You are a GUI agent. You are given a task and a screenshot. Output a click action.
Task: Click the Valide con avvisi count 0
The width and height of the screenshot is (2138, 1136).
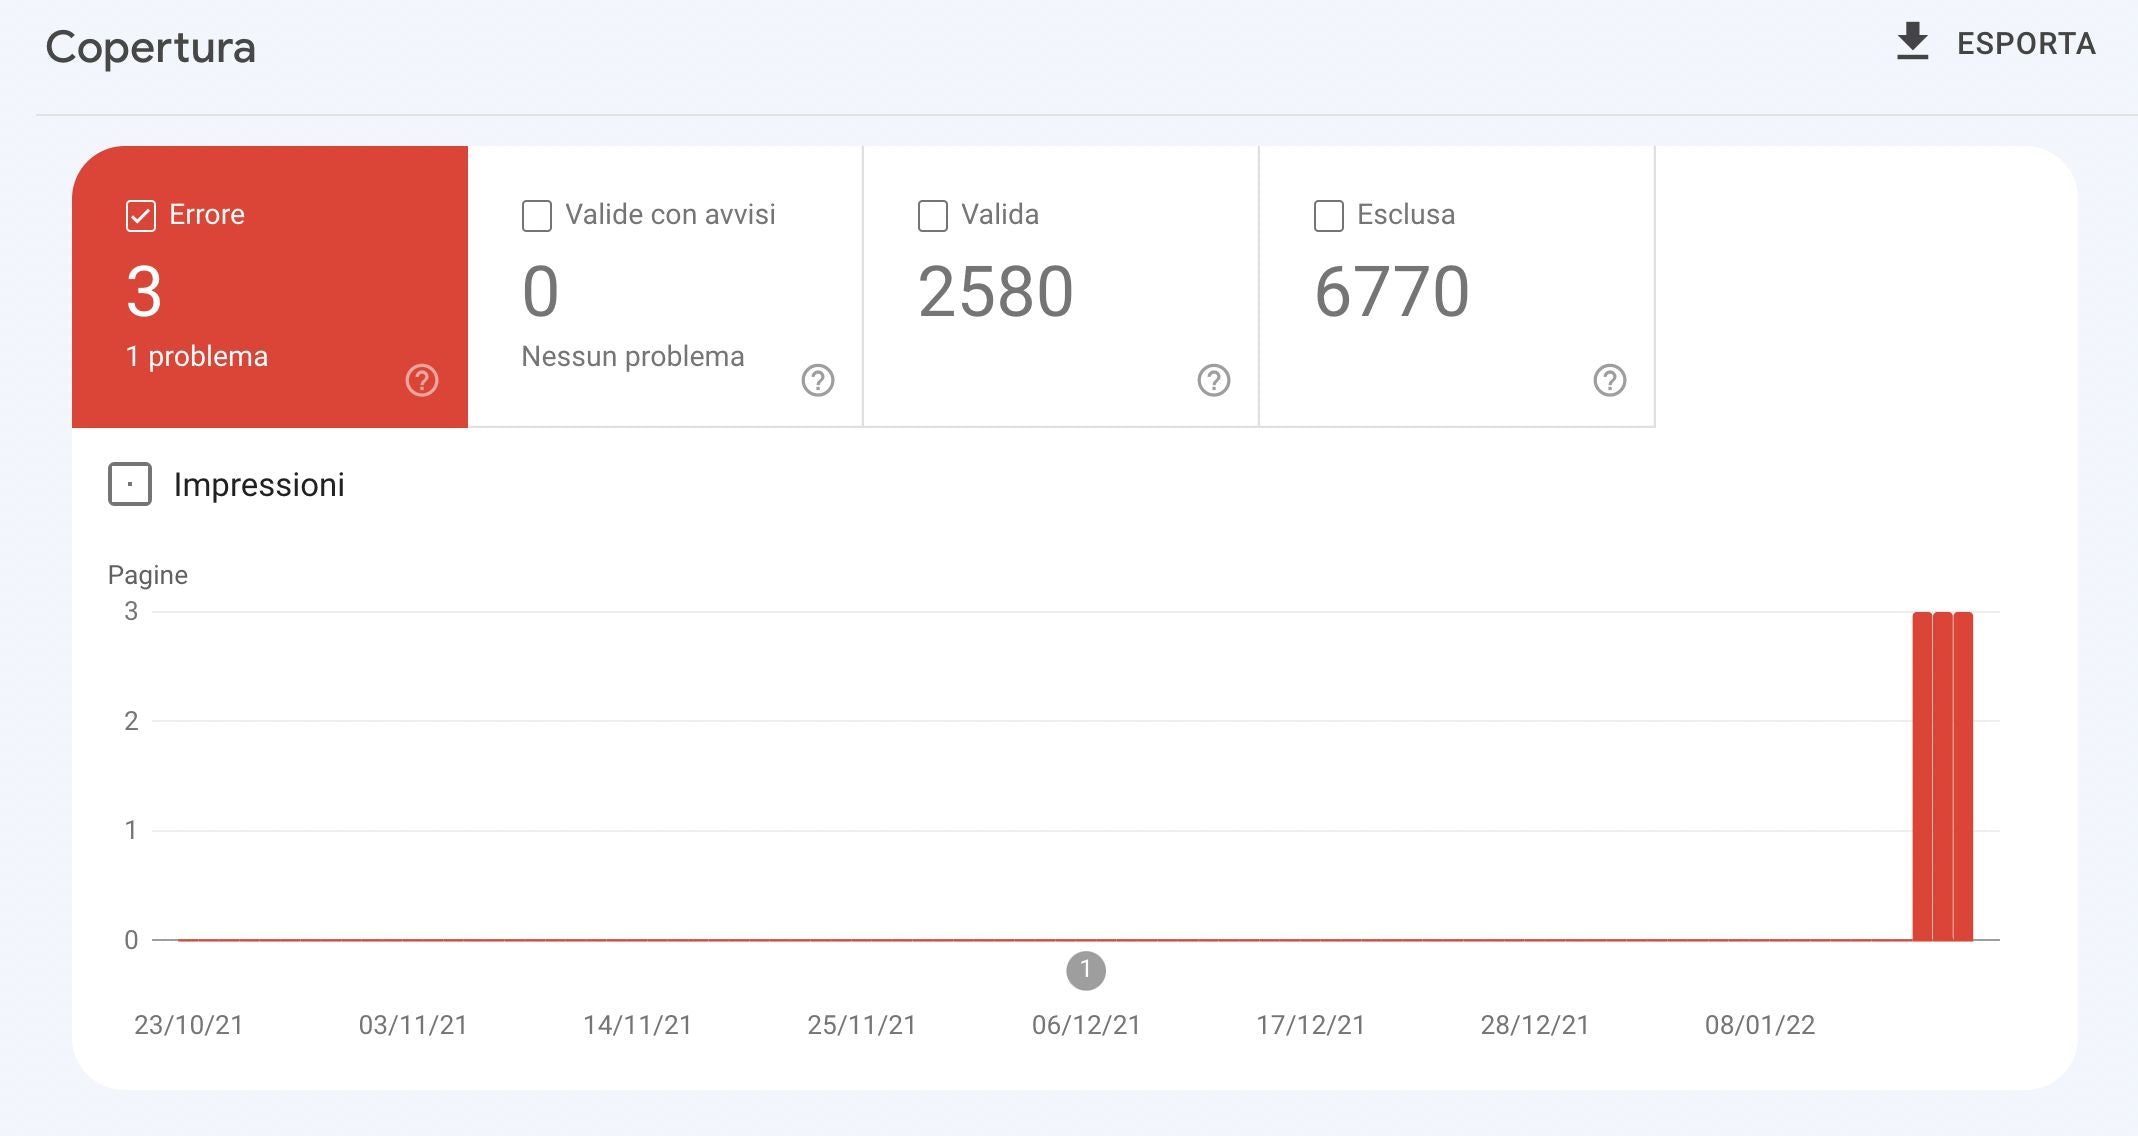pos(541,292)
